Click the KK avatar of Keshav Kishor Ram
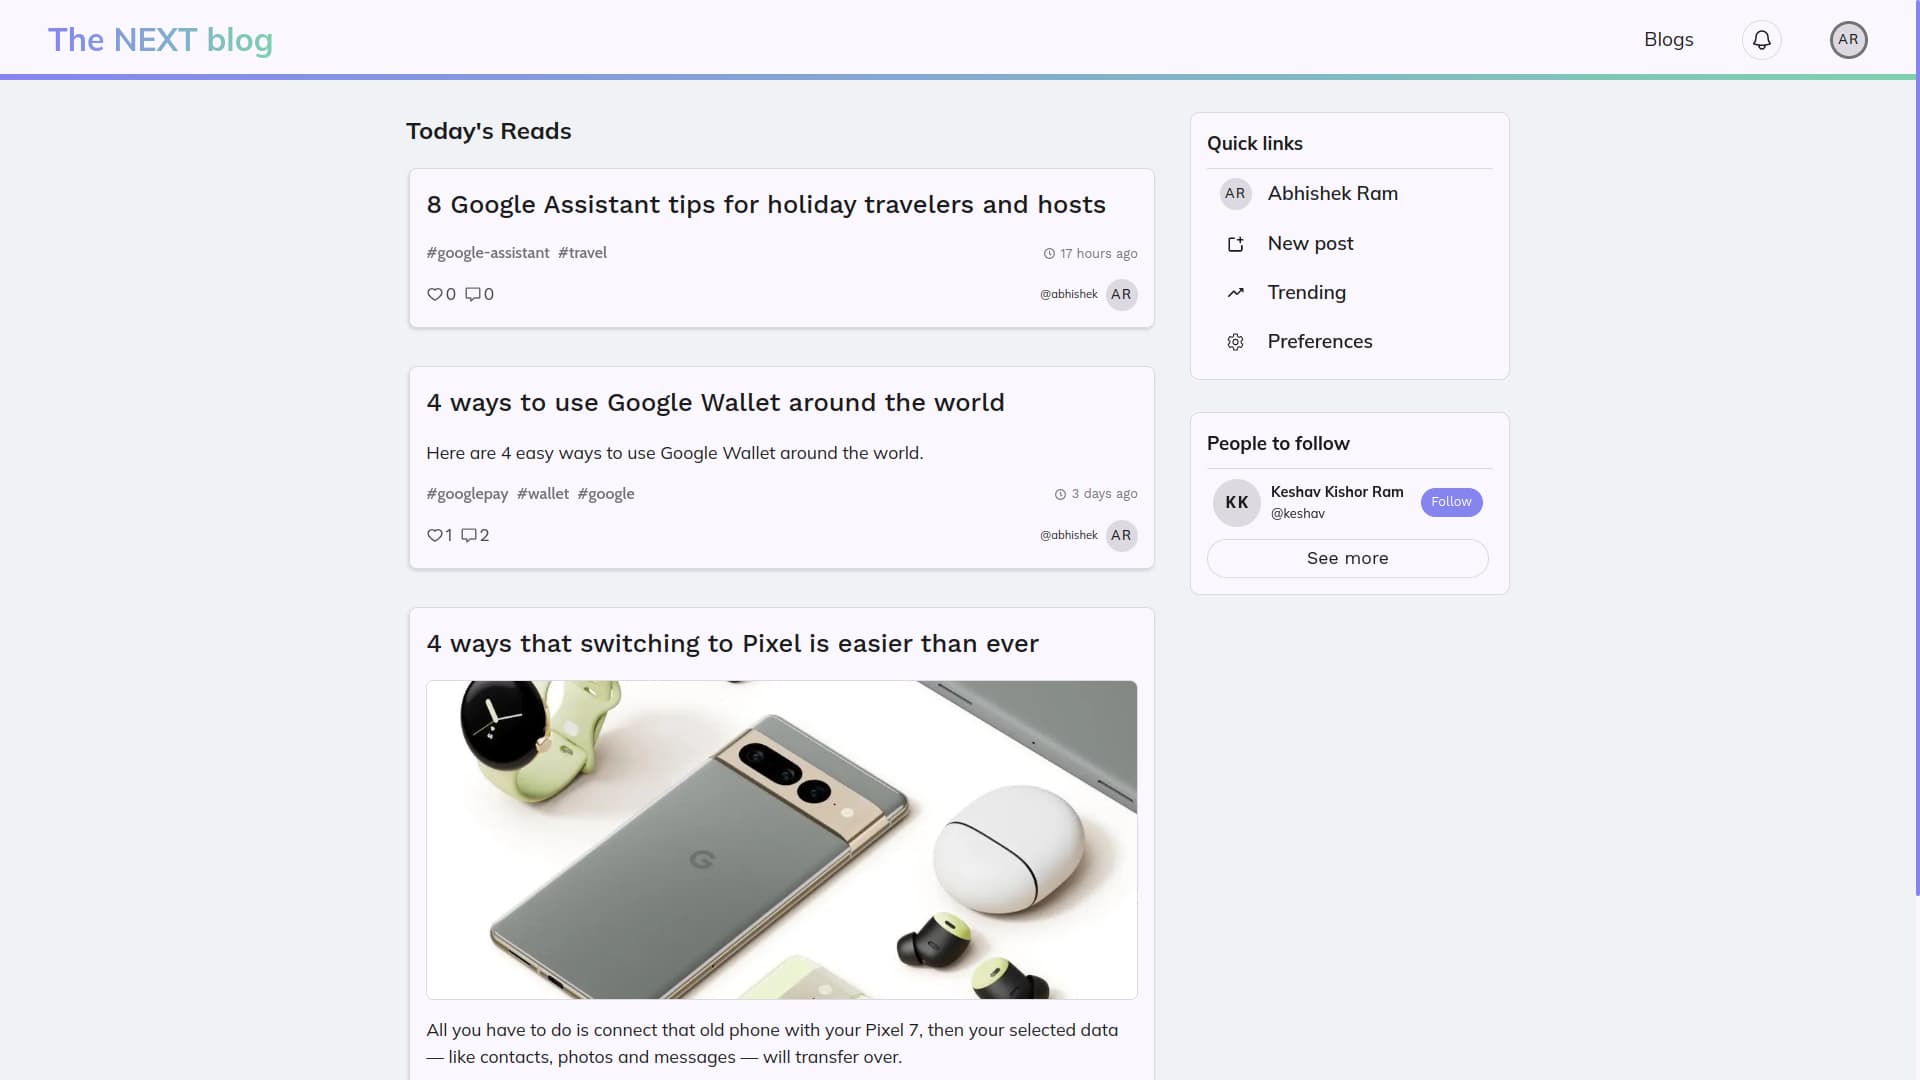The width and height of the screenshot is (1920, 1080). point(1237,502)
